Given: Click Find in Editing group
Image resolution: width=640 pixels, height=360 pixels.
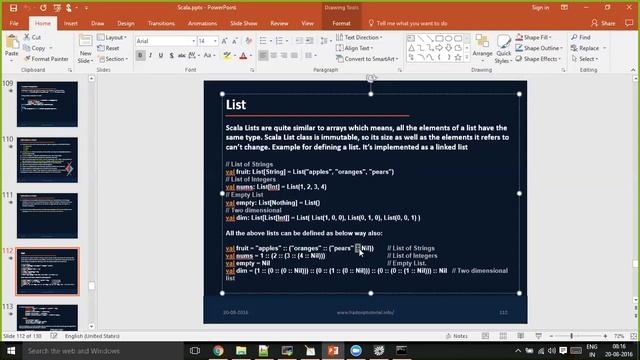Looking at the screenshot, I should [581, 37].
